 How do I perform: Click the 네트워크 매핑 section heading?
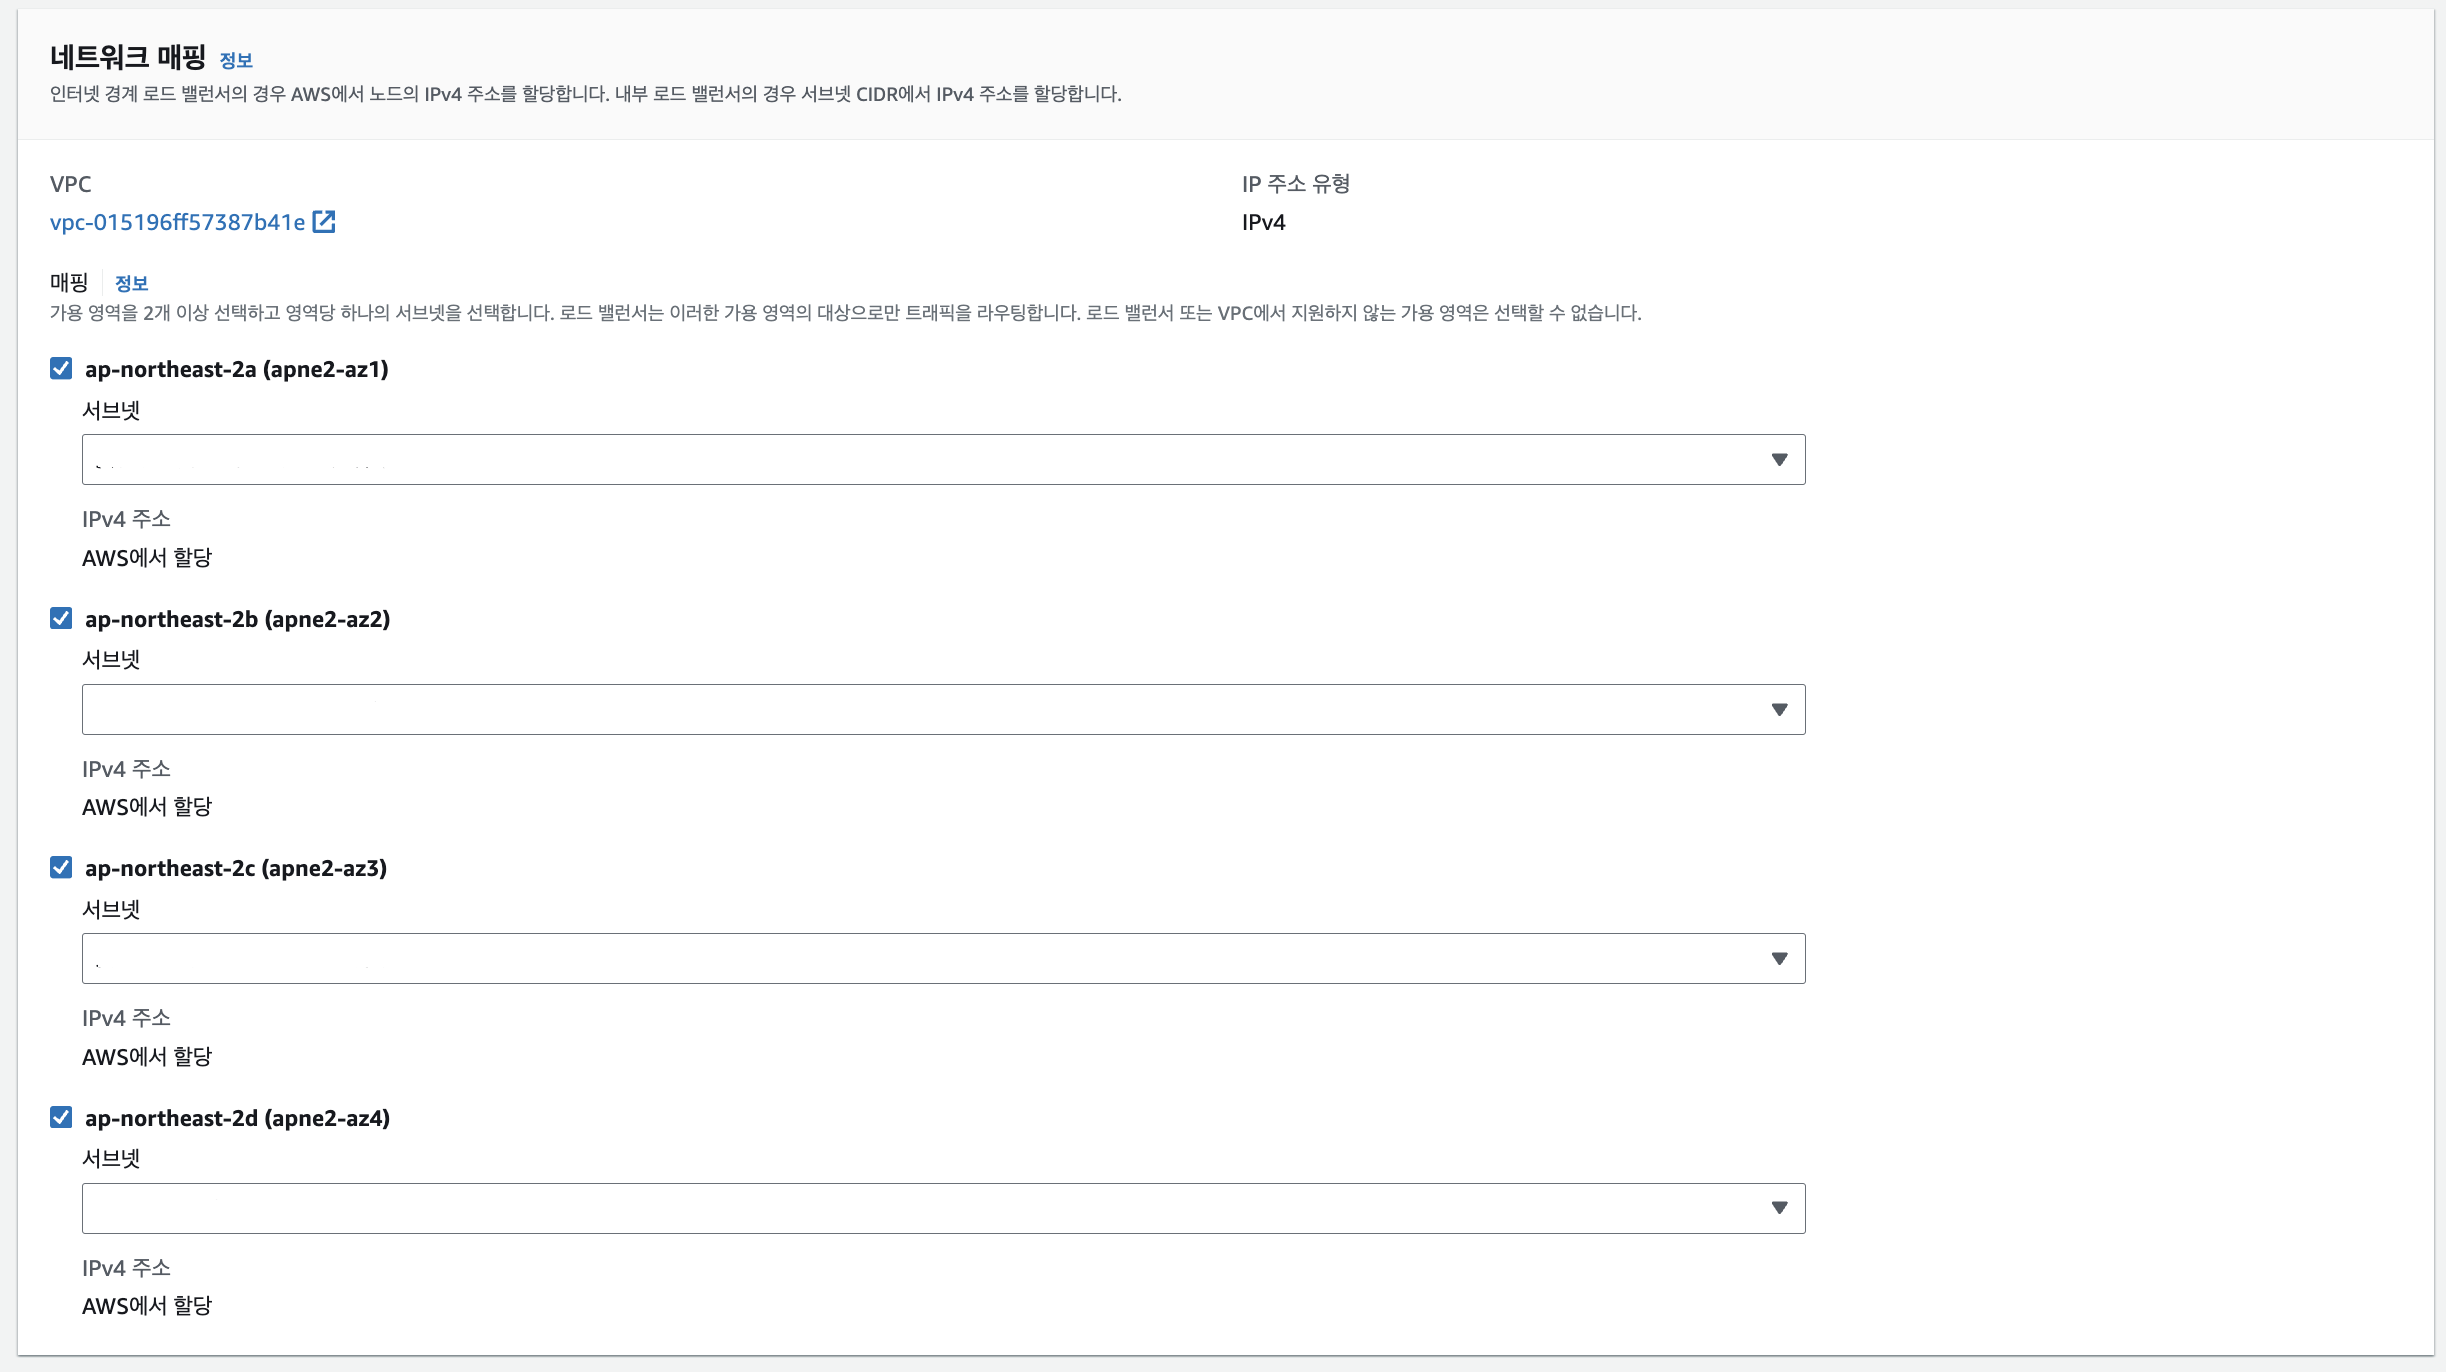tap(128, 57)
